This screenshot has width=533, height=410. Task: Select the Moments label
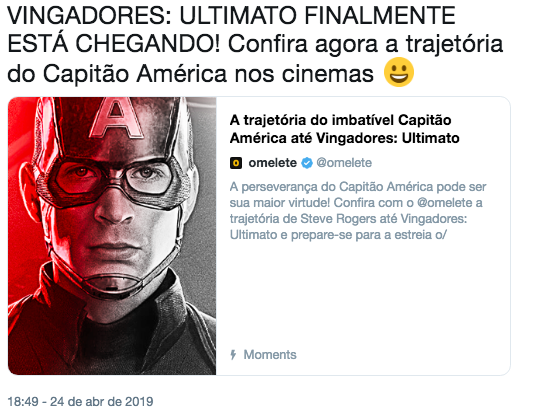click(270, 355)
